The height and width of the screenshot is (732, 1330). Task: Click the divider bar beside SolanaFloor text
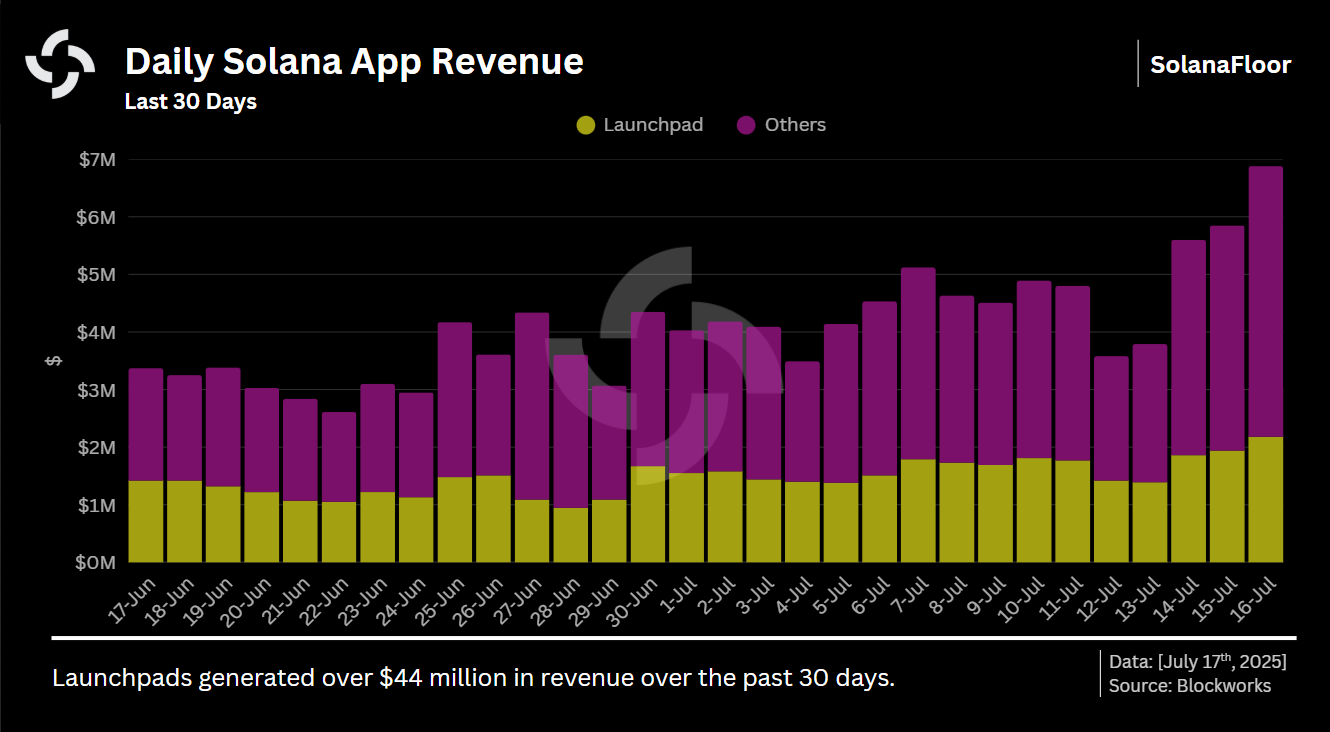[x=1139, y=64]
